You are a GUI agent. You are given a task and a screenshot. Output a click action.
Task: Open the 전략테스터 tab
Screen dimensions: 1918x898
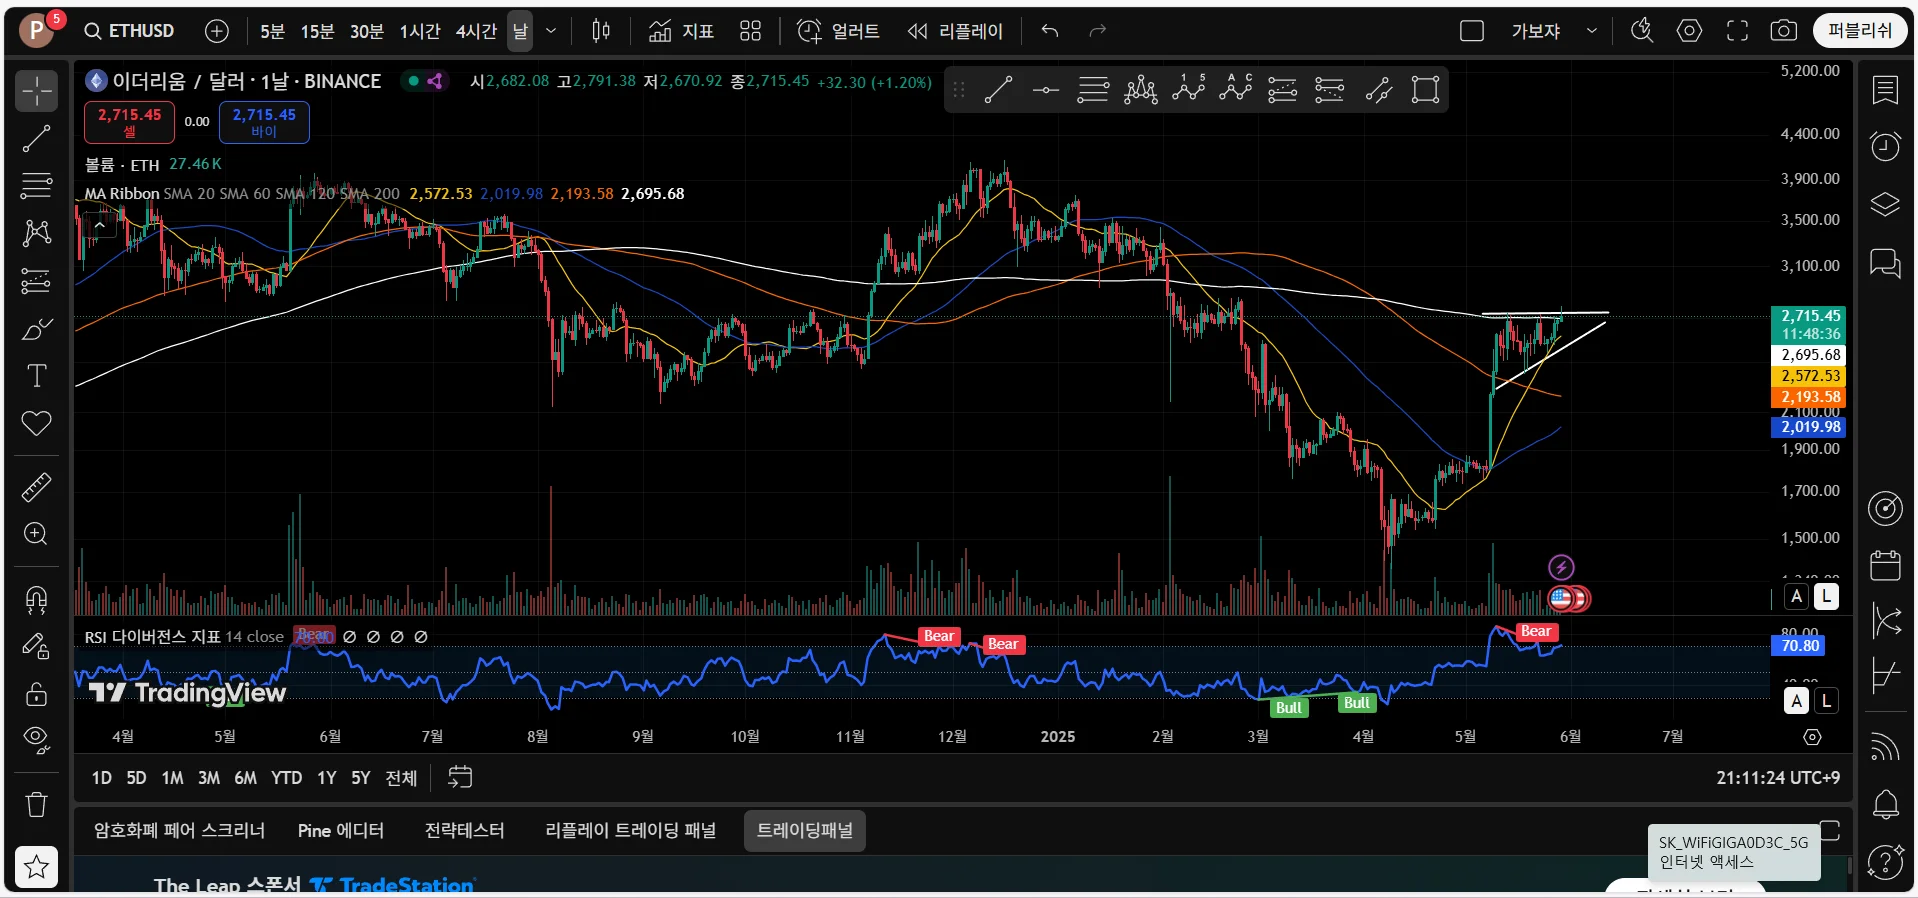point(464,831)
